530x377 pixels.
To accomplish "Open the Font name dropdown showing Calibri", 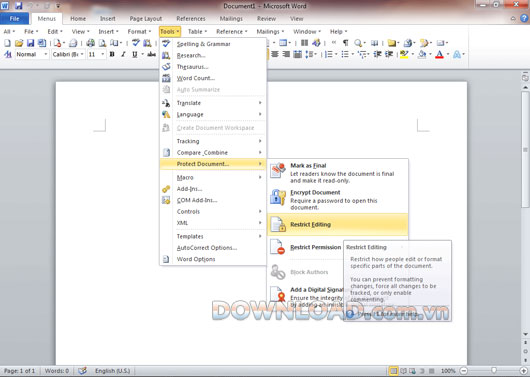I will pos(68,54).
